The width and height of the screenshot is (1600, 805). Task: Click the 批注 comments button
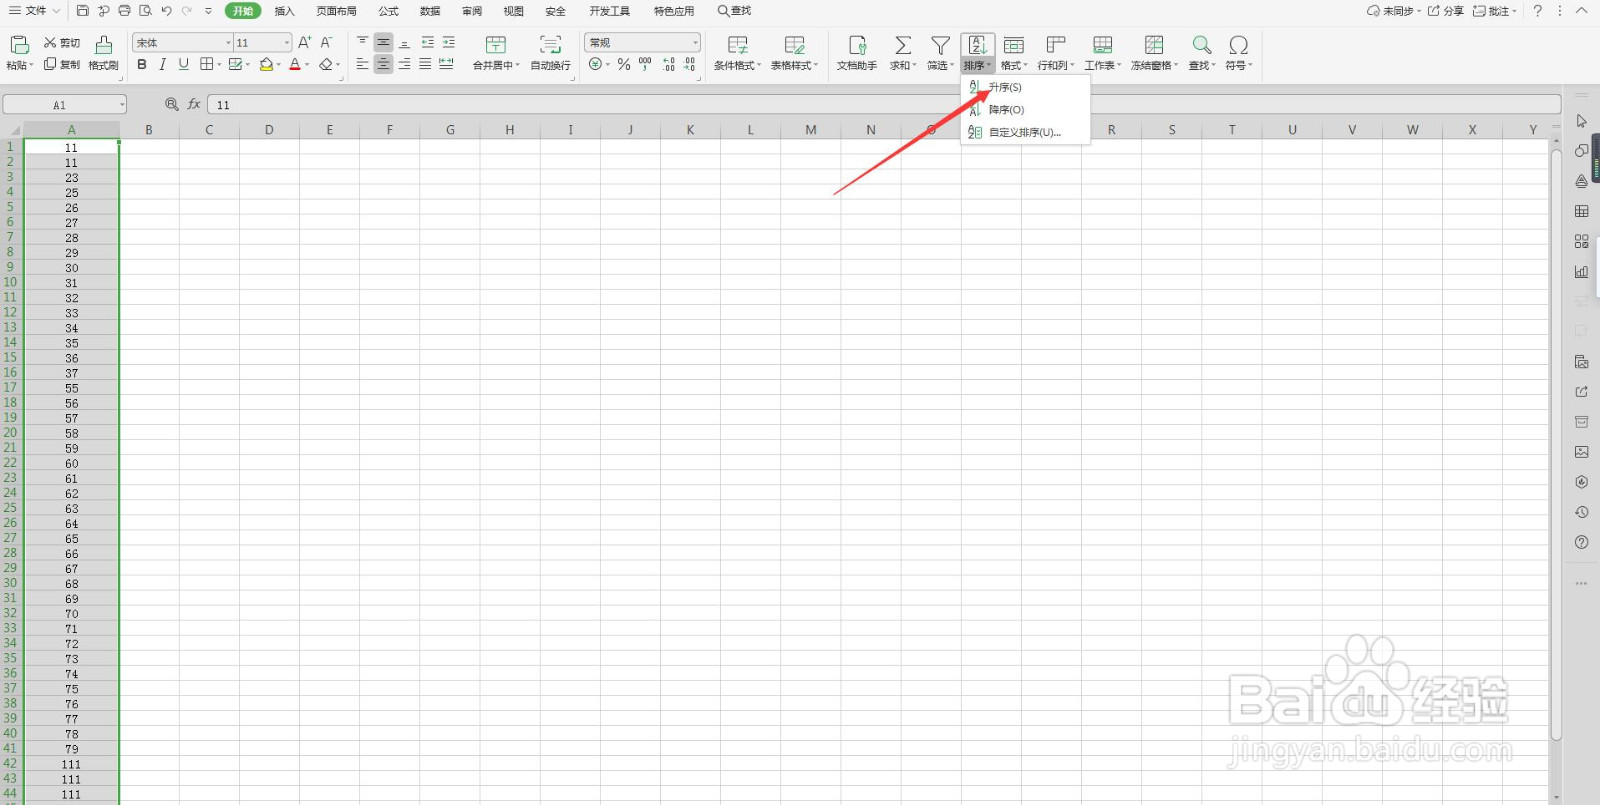[x=1495, y=11]
